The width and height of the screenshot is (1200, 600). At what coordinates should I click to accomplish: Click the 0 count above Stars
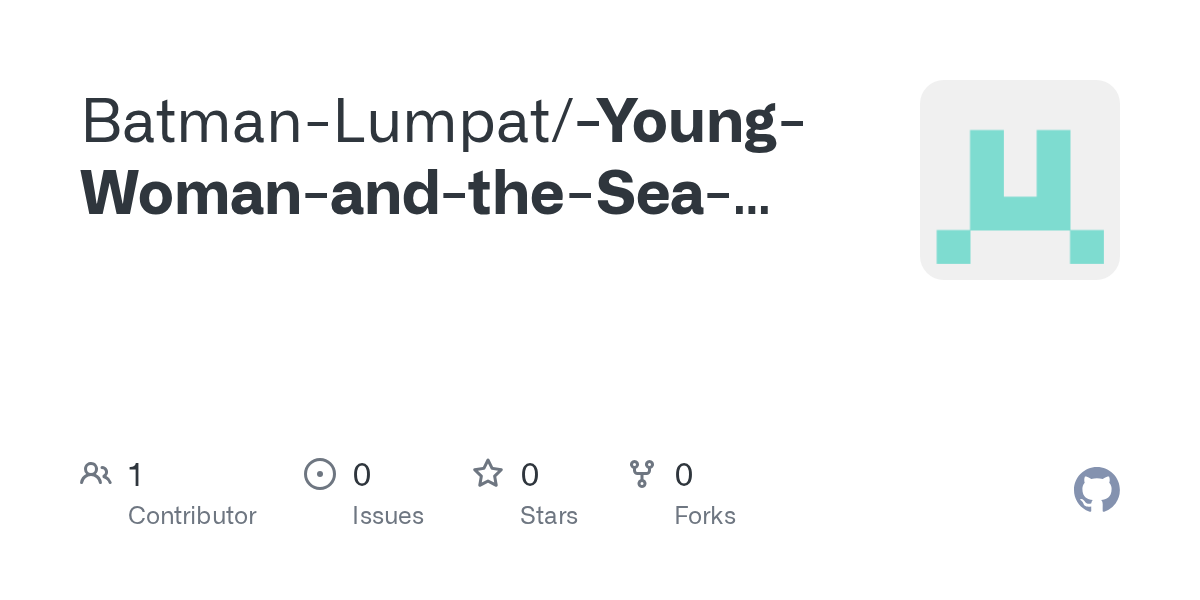tap(530, 474)
